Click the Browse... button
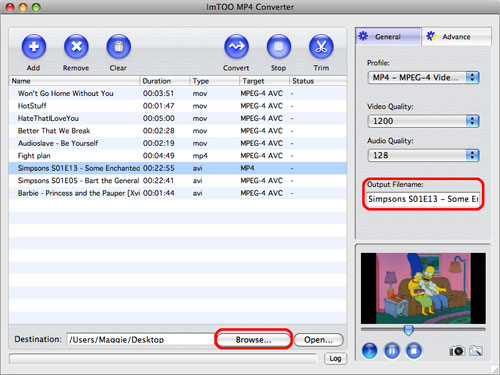 click(253, 340)
